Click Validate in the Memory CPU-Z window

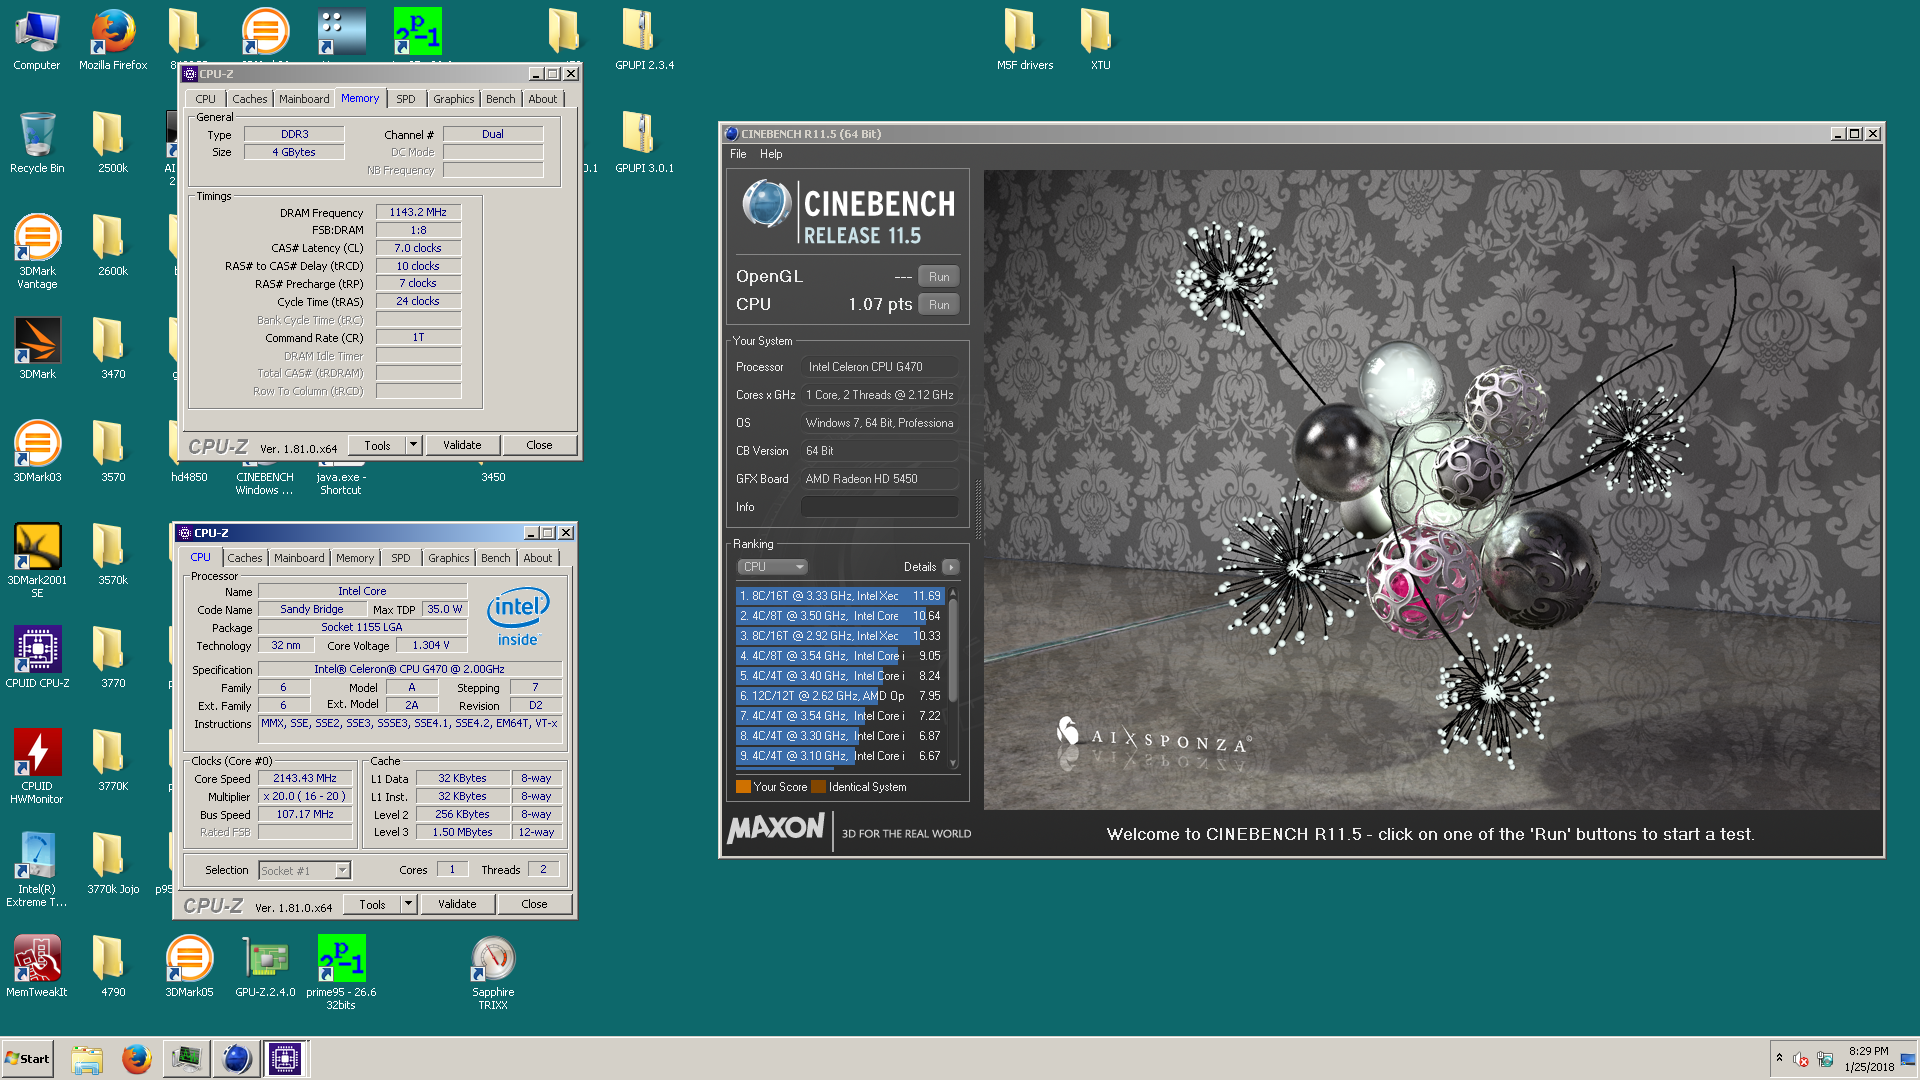[462, 445]
